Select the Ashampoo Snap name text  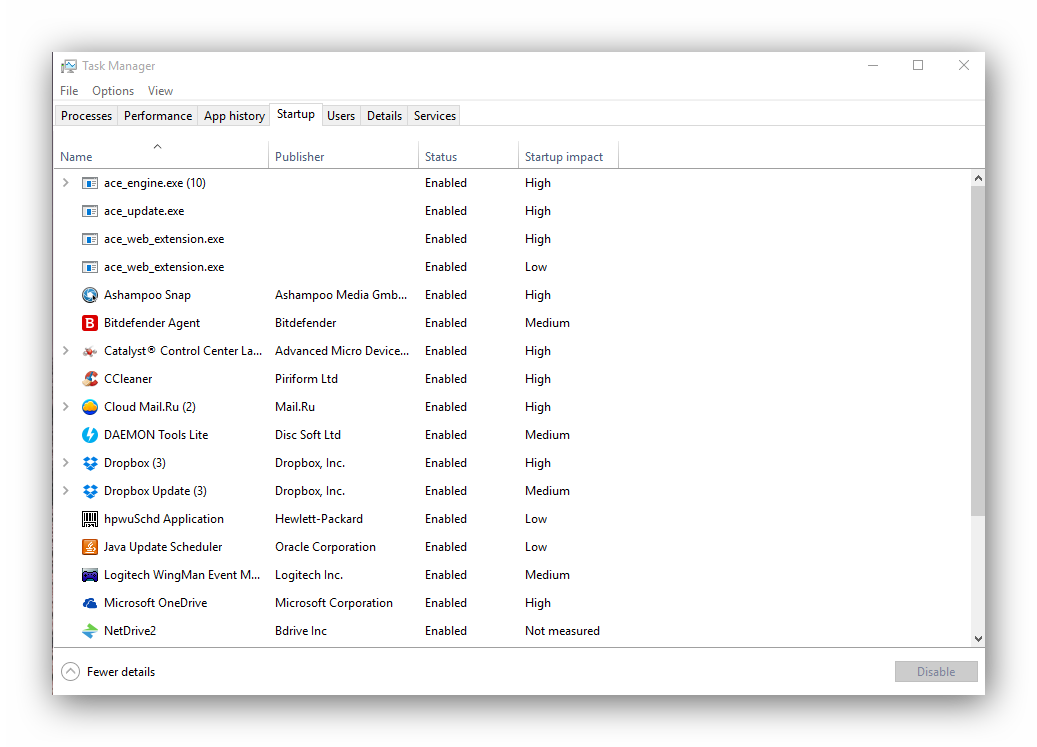(147, 295)
